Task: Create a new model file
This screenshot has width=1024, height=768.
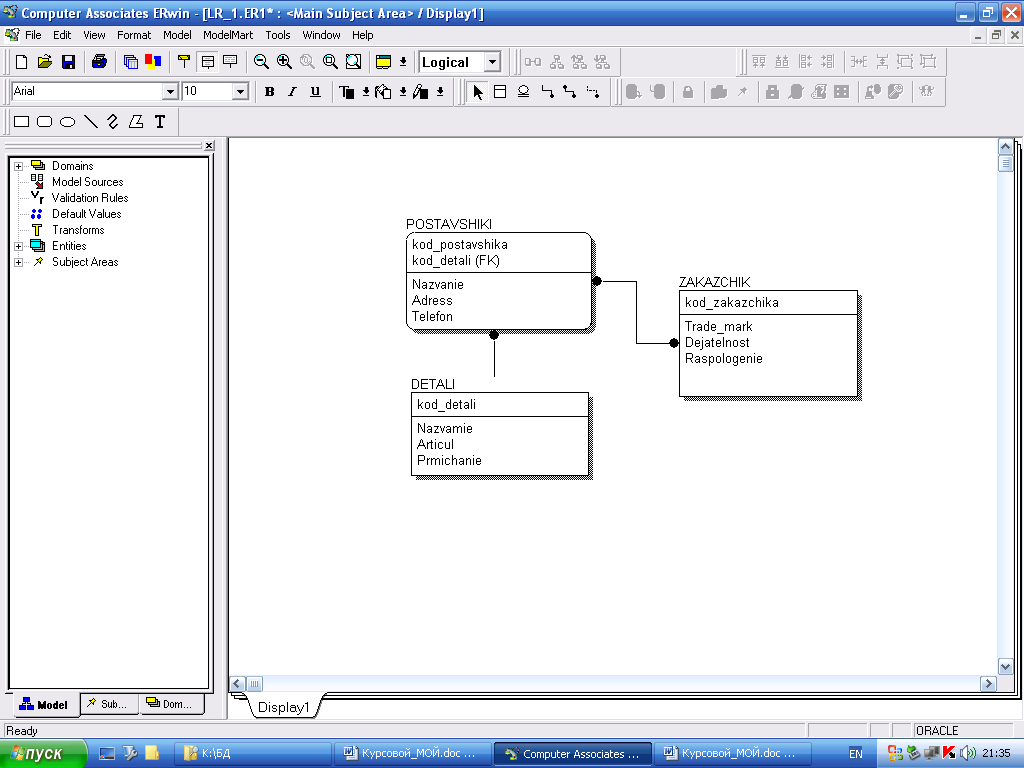Action: (22, 62)
